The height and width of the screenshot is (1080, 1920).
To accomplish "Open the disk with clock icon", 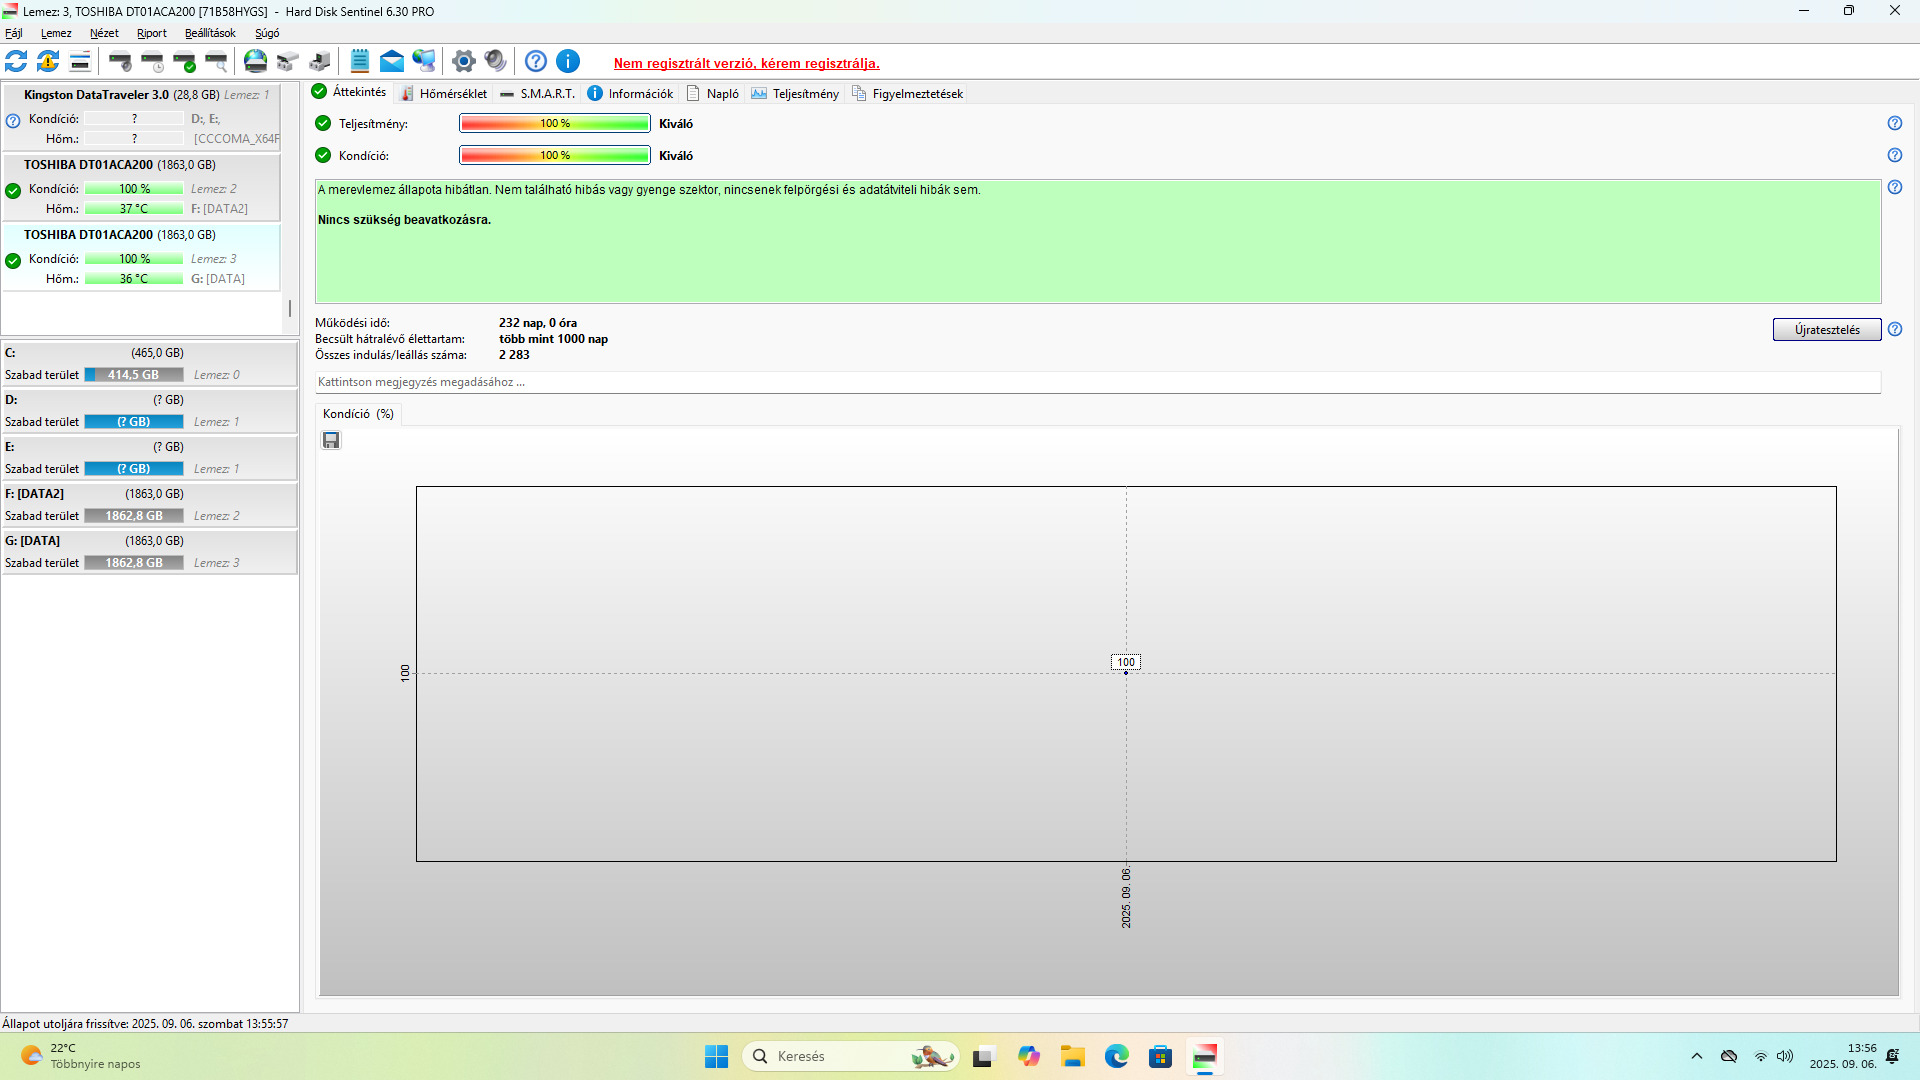I will click(x=152, y=62).
